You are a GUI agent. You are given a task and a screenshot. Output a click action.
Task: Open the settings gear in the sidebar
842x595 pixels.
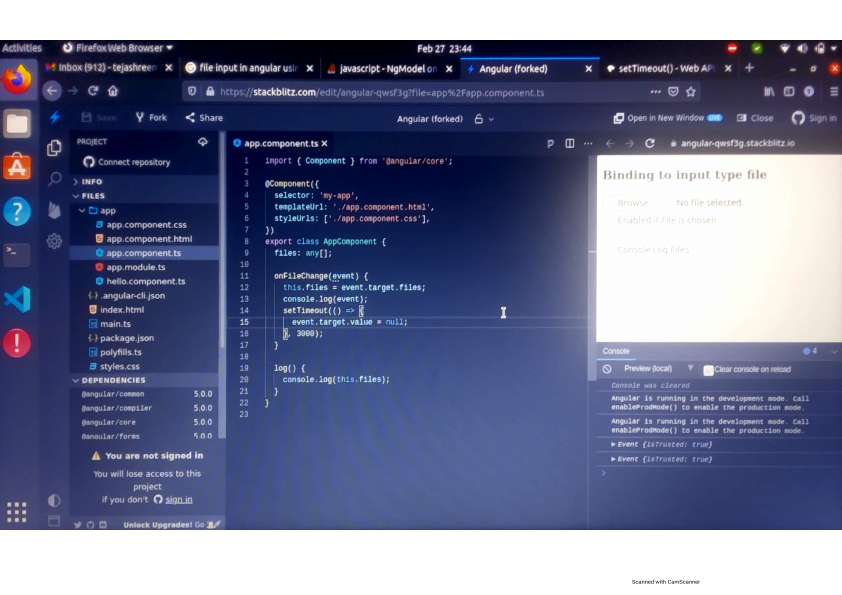54,241
